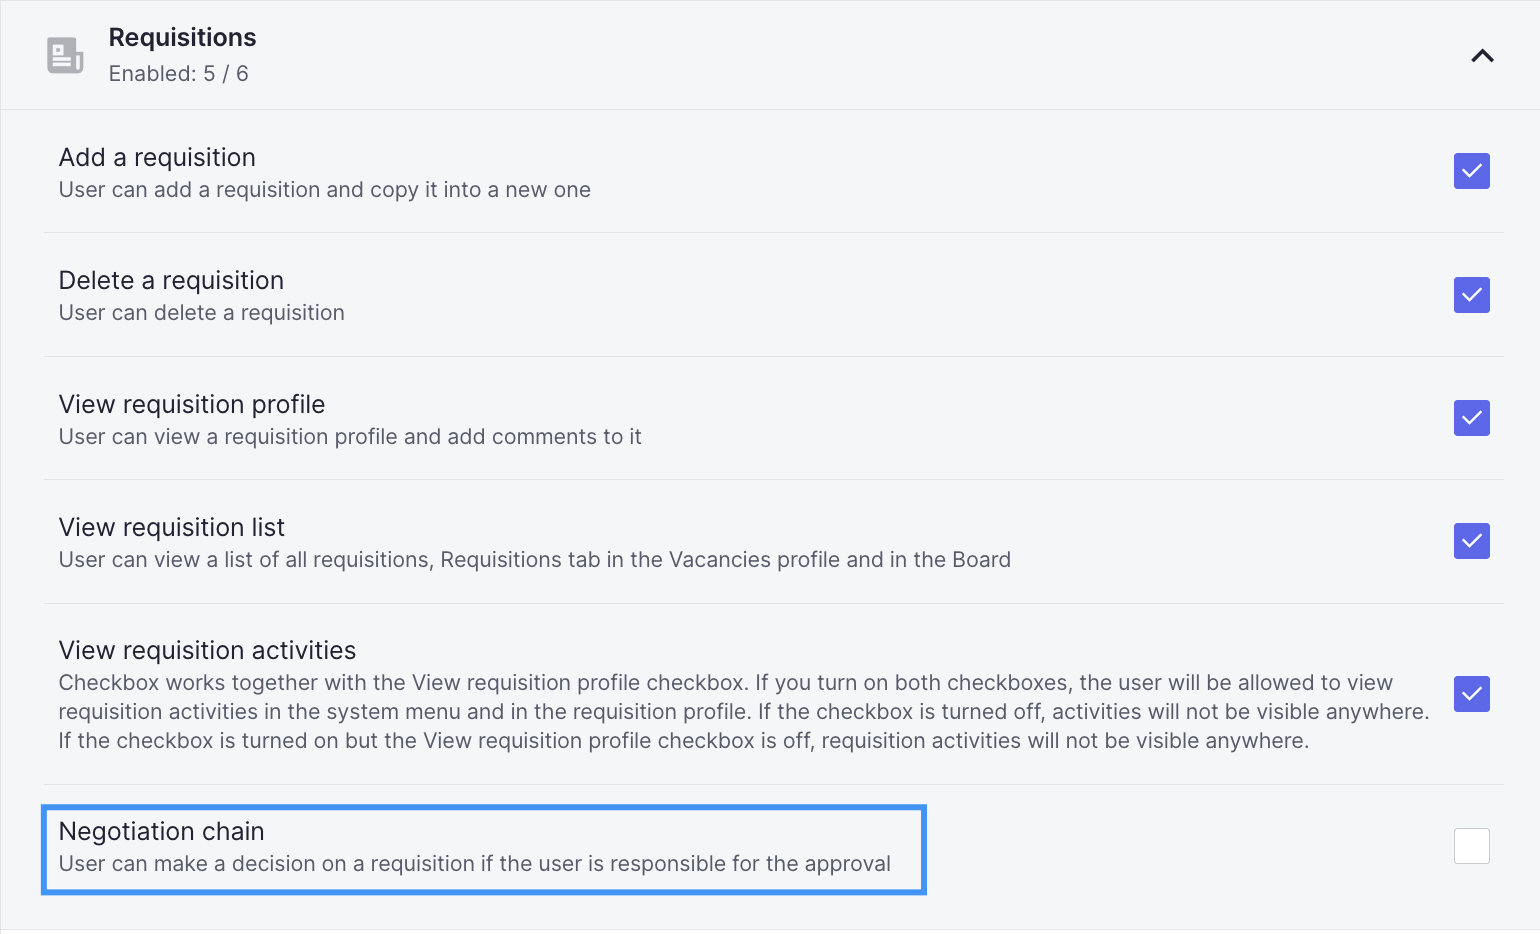Collapse the Requisitions section with the chevron
Image resolution: width=1540 pixels, height=934 pixels.
pyautogui.click(x=1482, y=56)
